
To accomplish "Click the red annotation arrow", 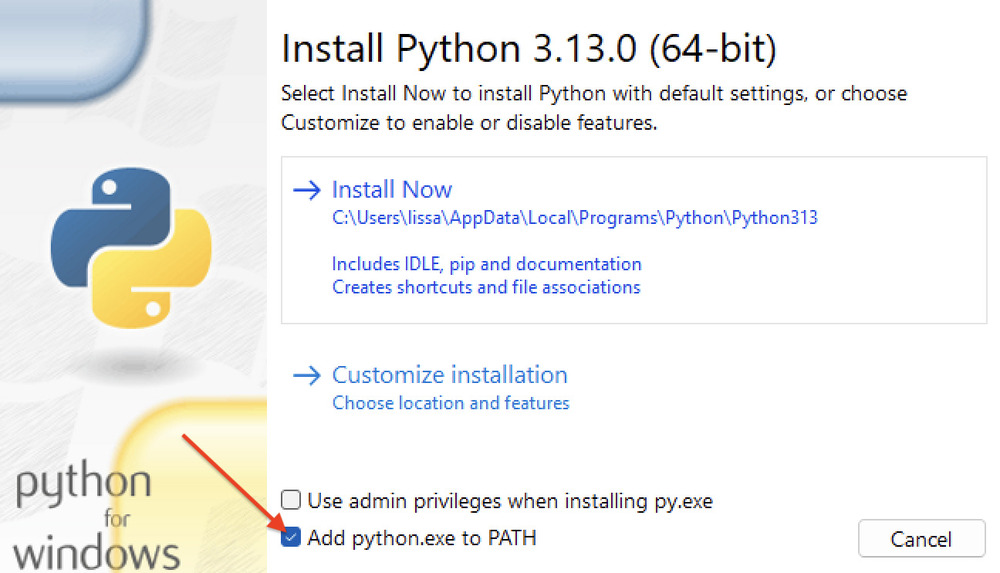I will pyautogui.click(x=230, y=483).
